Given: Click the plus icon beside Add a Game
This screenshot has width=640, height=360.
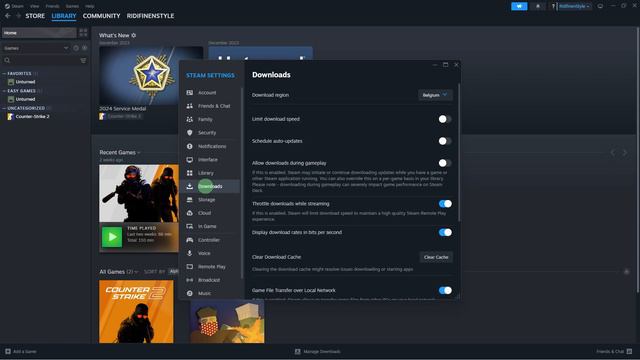Looking at the screenshot, I should 8,351.
